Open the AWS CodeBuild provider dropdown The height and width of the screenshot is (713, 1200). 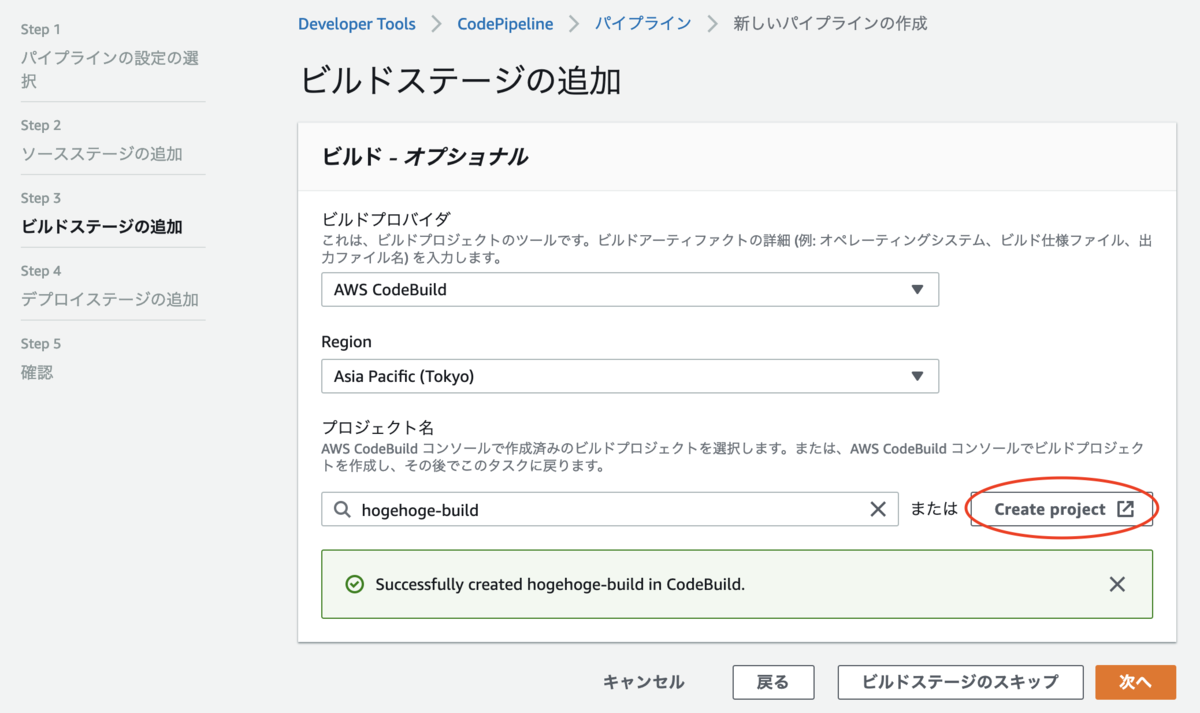630,290
